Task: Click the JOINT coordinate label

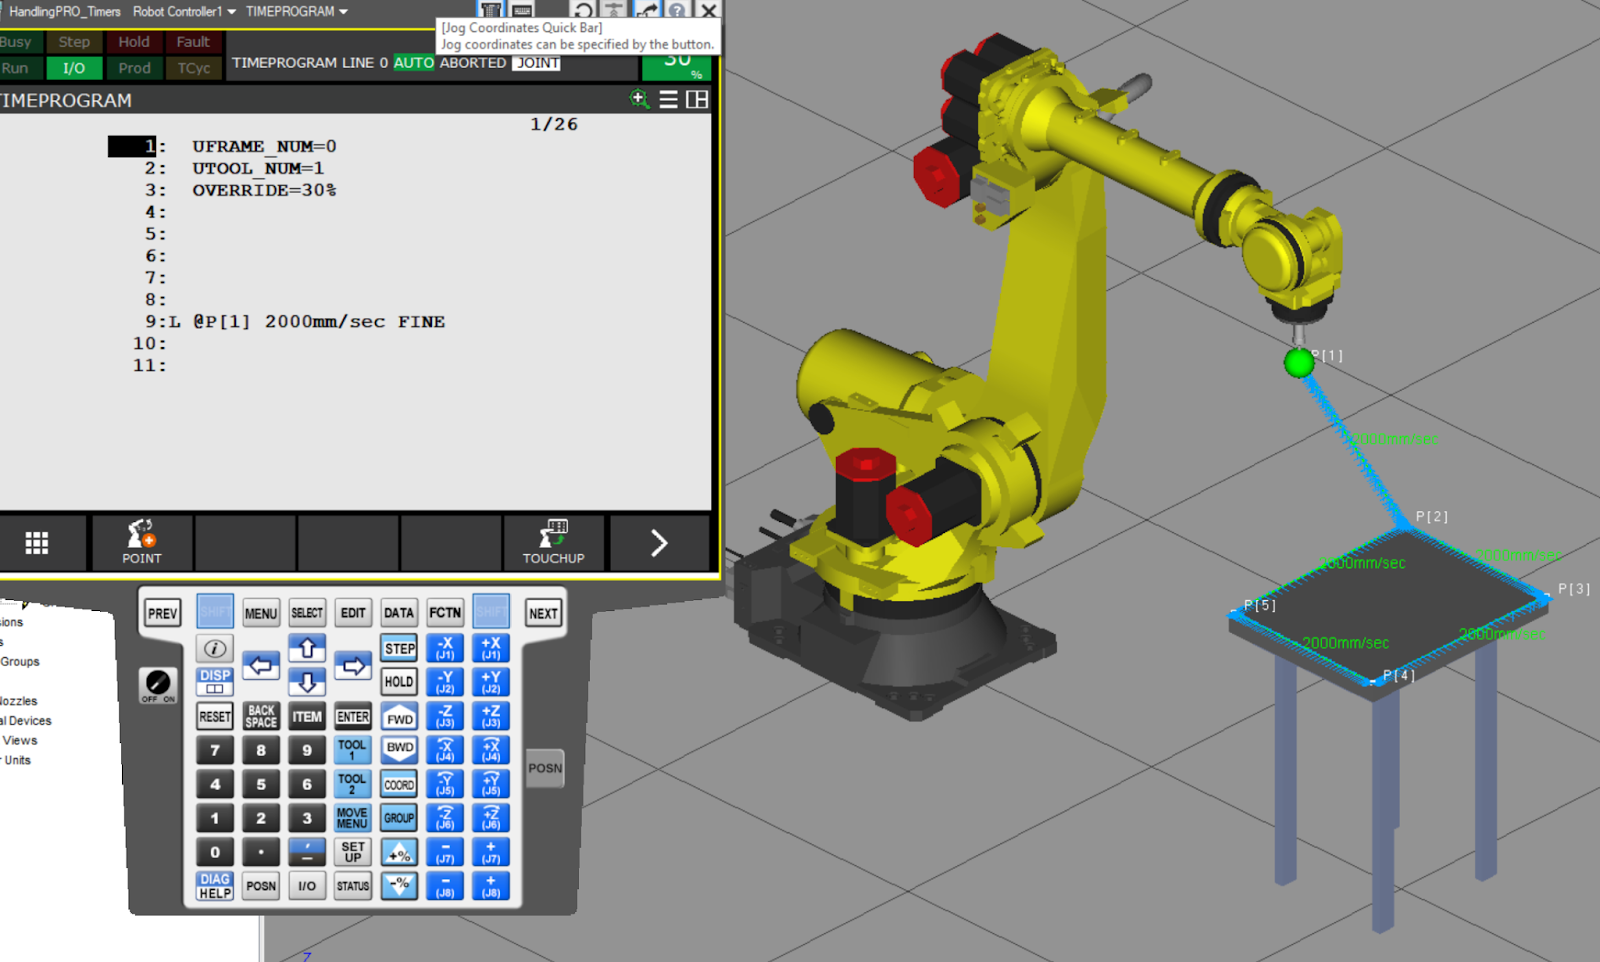Action: (x=537, y=63)
